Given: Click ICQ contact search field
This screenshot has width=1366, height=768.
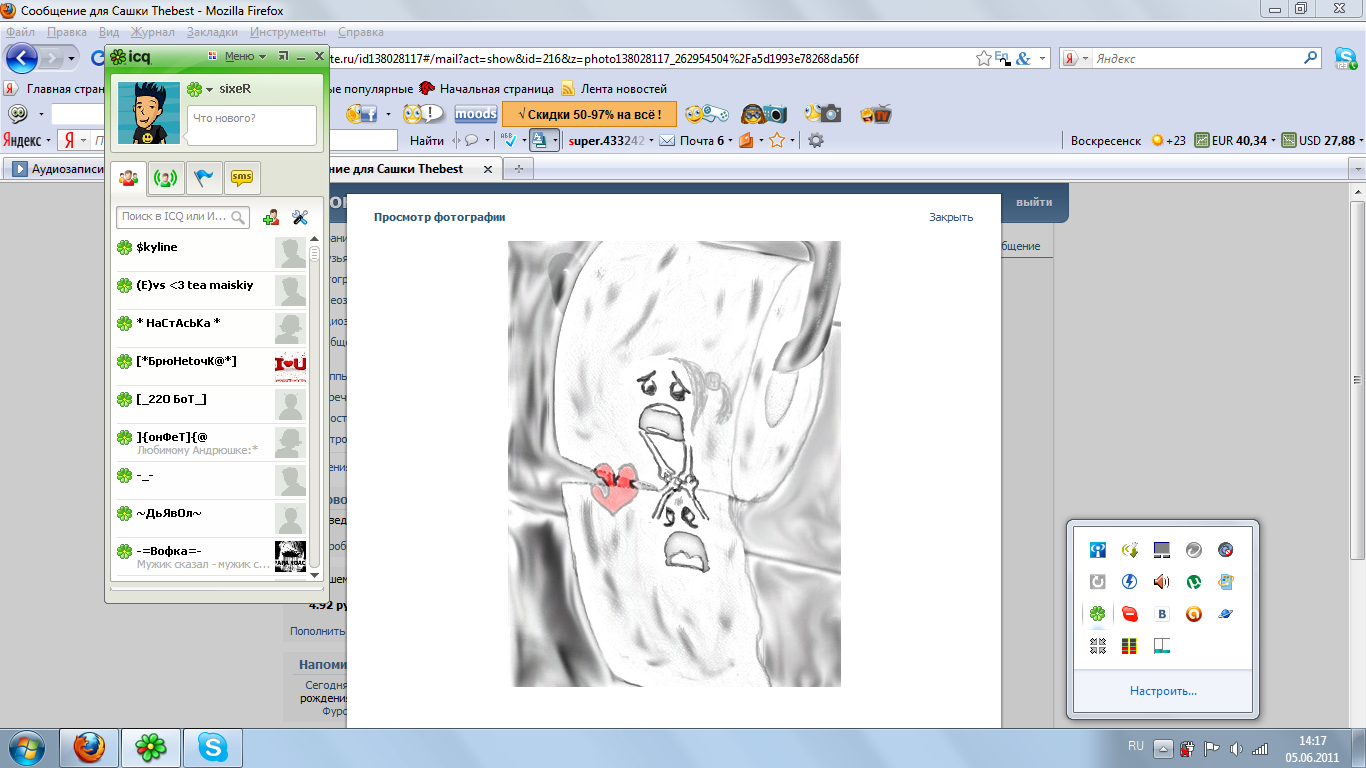Looking at the screenshot, I should pos(183,217).
